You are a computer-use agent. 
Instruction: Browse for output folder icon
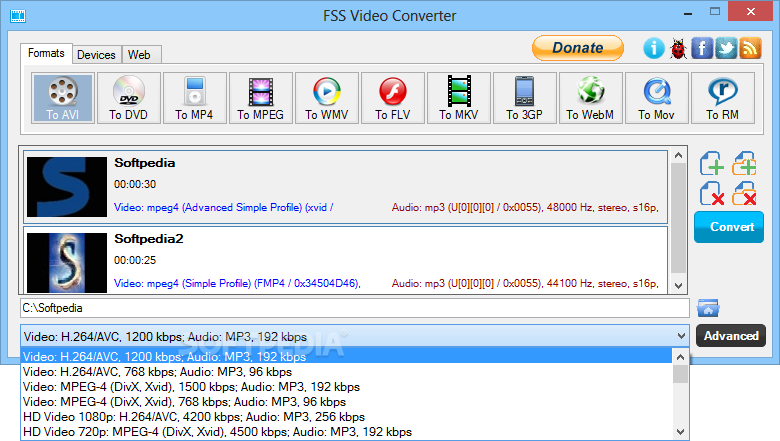pyautogui.click(x=708, y=308)
